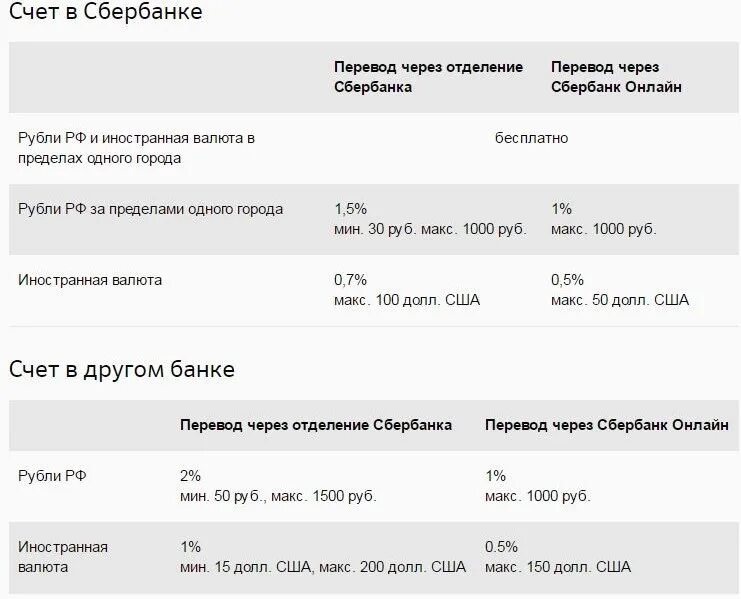Click 'макс. 50 долл. США' text
Viewport: 741px width, 599px height.
coord(619,300)
